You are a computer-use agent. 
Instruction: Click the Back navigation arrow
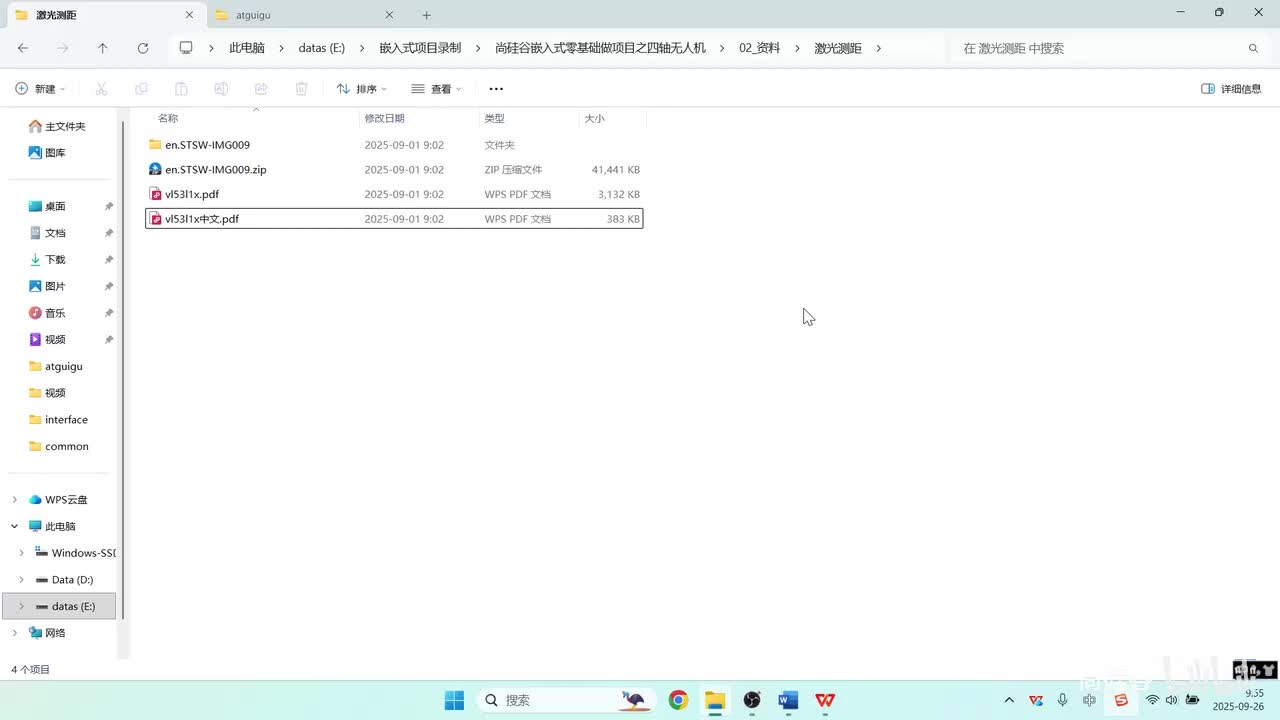[x=23, y=48]
